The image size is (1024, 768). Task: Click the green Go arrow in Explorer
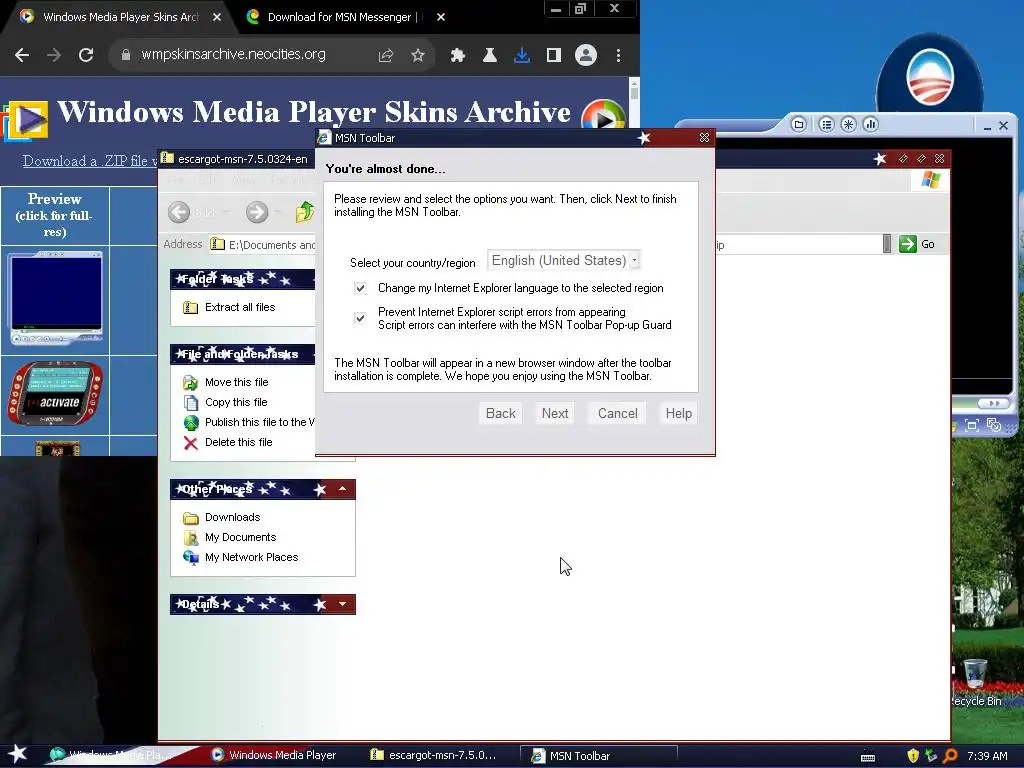point(908,244)
